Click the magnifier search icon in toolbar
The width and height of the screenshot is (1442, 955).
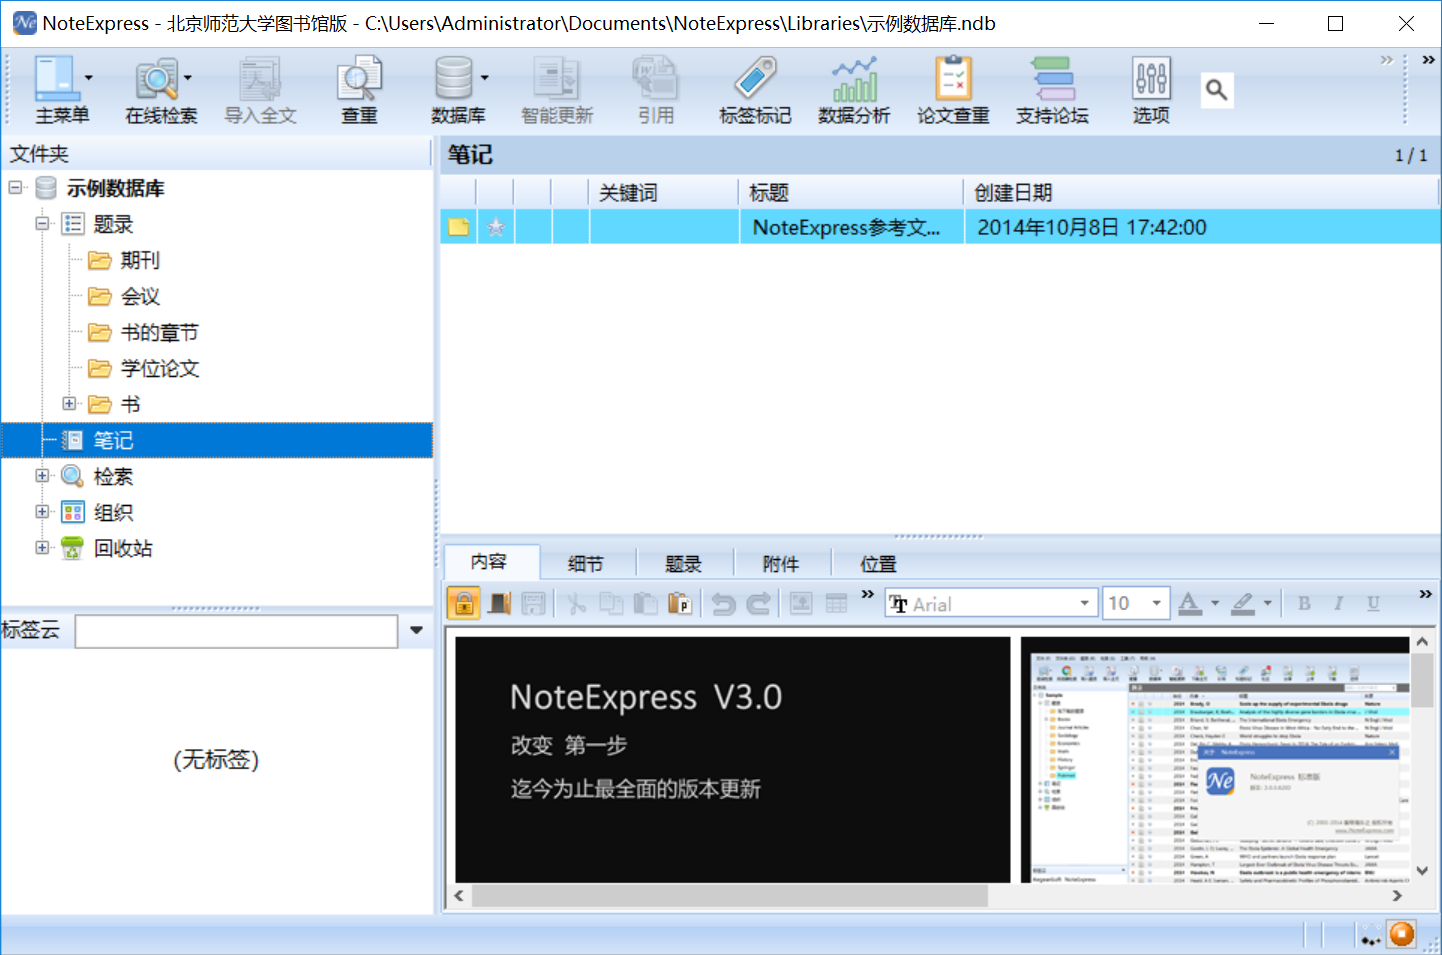1217,90
